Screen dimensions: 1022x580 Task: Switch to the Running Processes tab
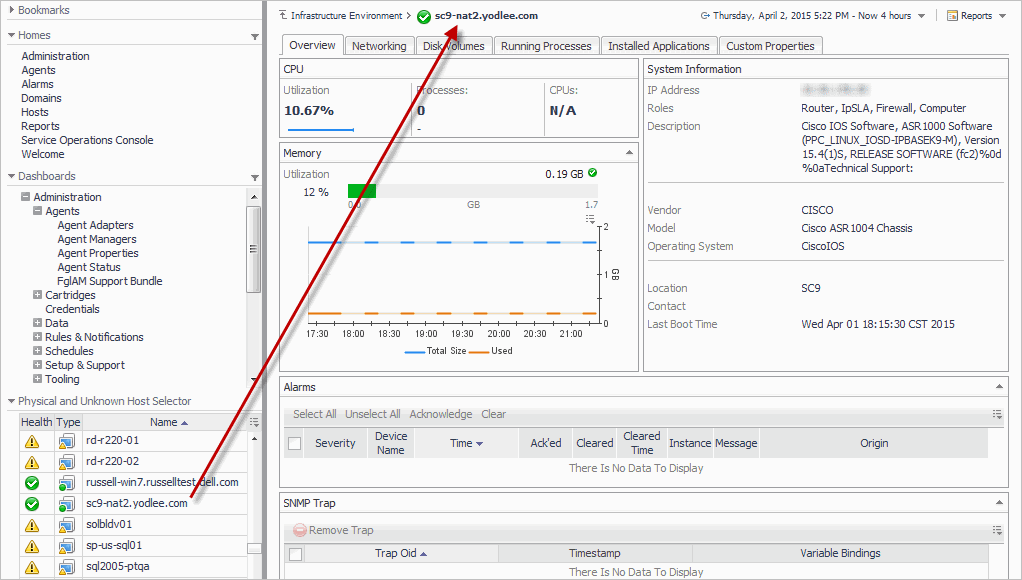(x=546, y=46)
